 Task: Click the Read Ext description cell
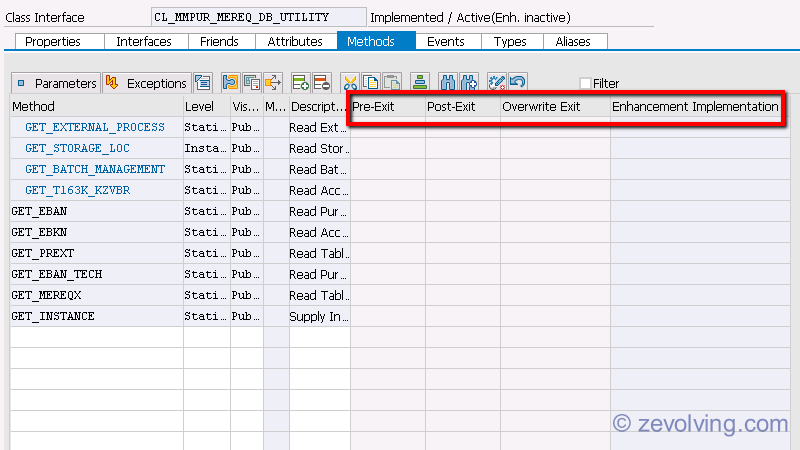point(319,127)
